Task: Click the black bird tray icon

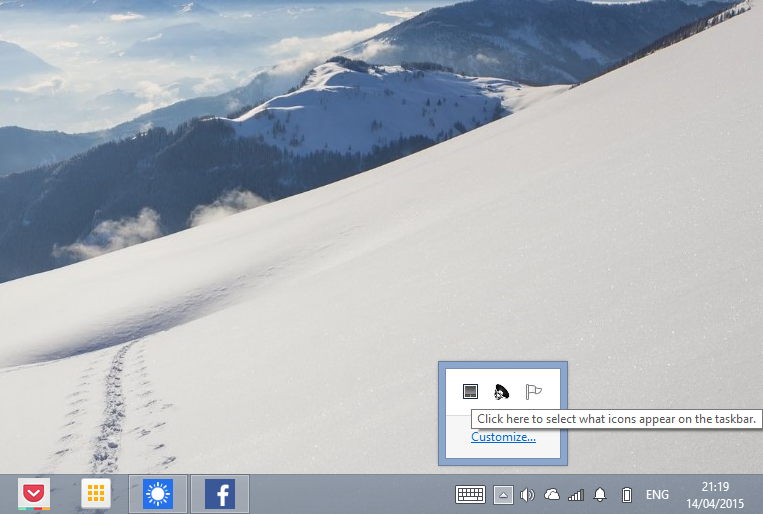Action: tap(501, 391)
